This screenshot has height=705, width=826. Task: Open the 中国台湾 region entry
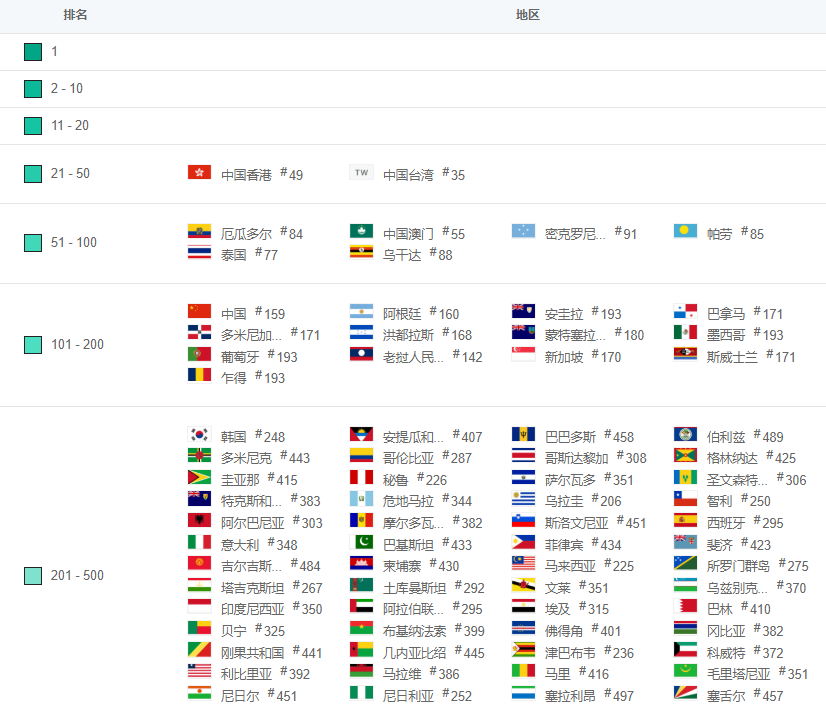pos(408,174)
